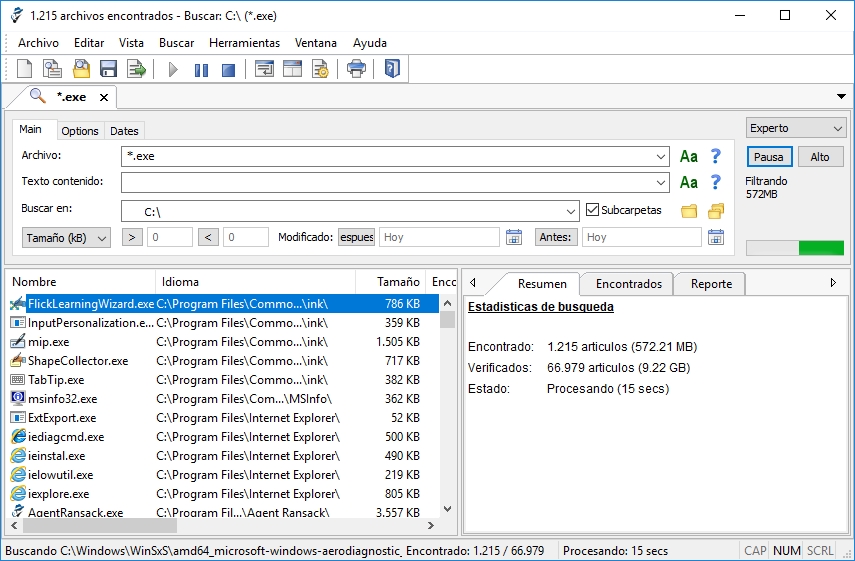Open the tab list dropdown arrow

point(841,97)
